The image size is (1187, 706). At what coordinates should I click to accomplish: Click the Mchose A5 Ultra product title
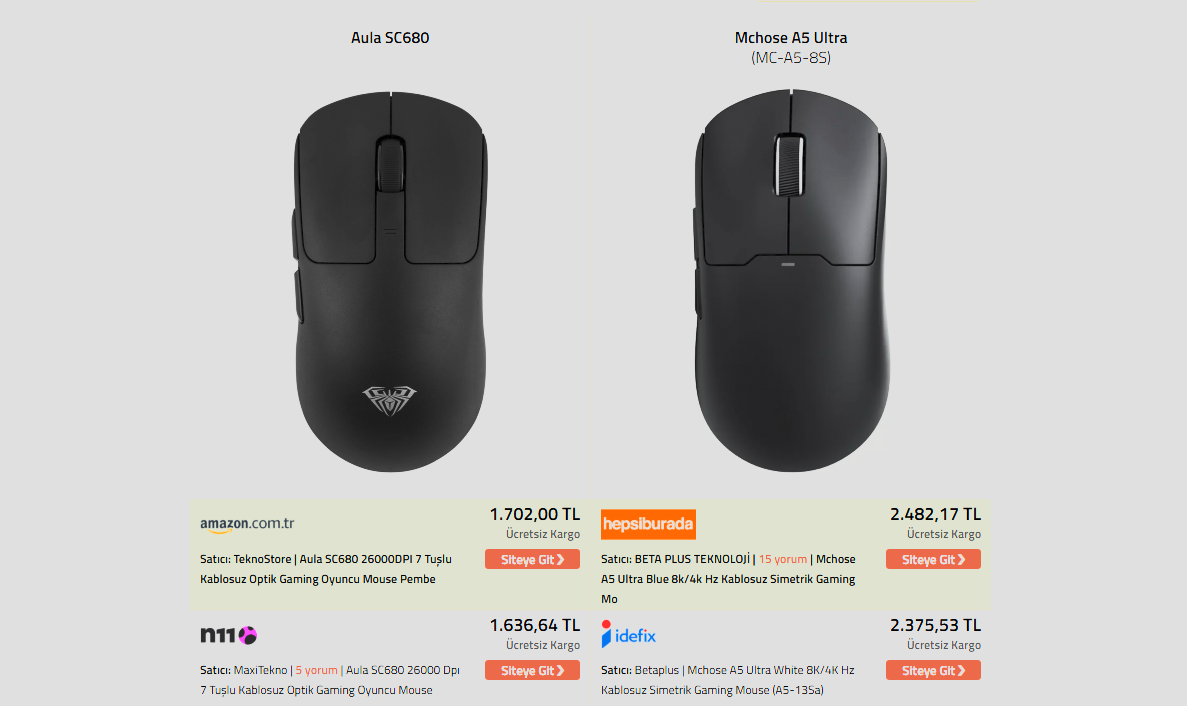click(790, 38)
